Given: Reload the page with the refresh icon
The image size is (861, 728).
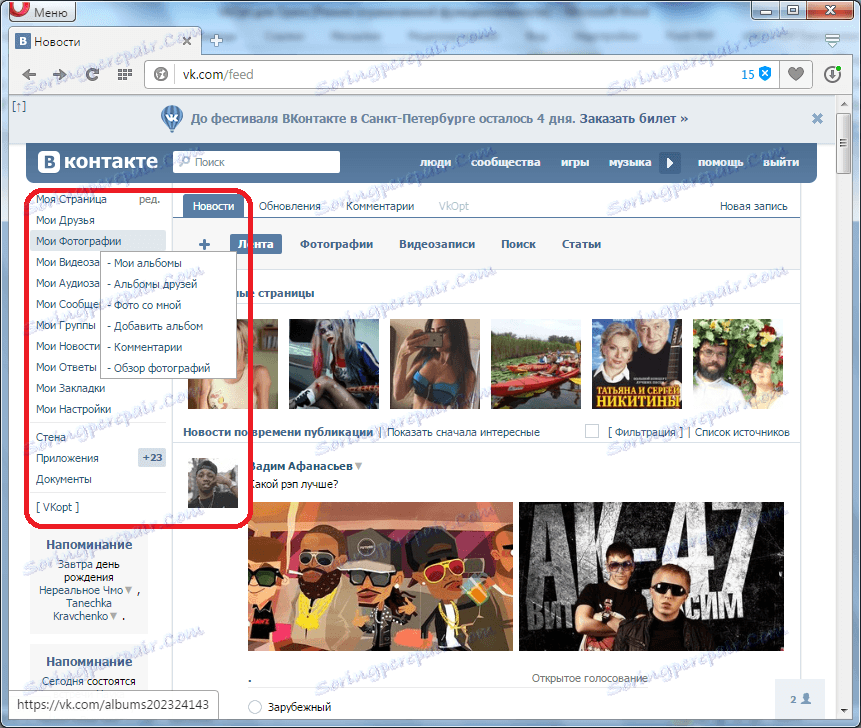Looking at the screenshot, I should (x=92, y=74).
